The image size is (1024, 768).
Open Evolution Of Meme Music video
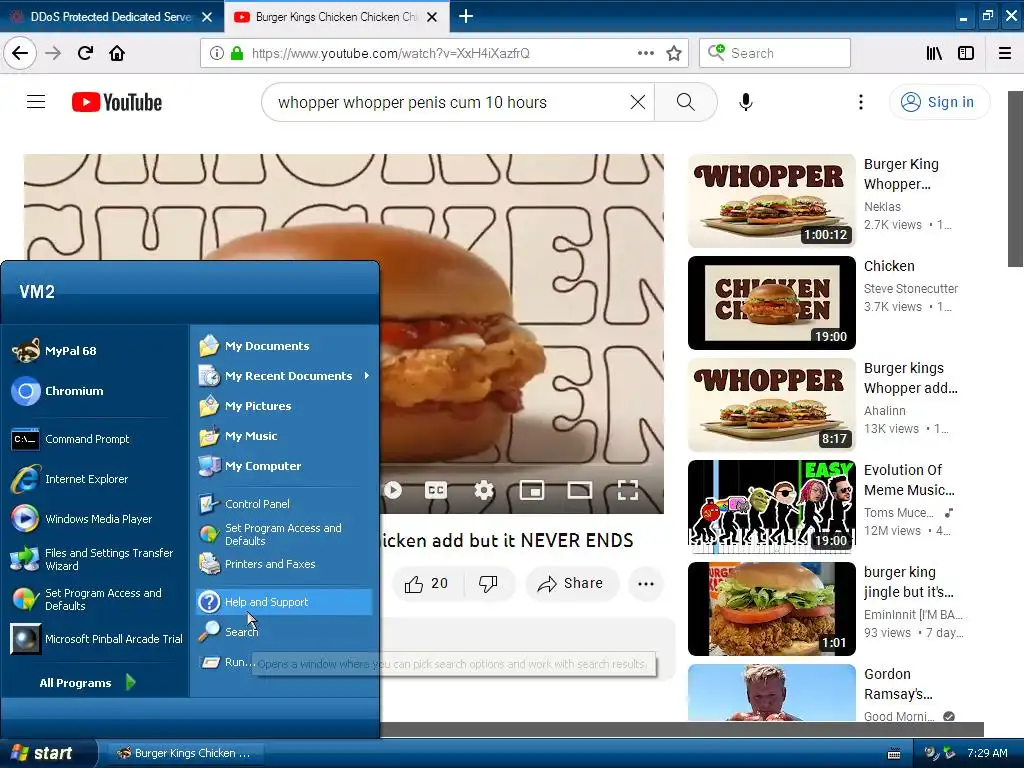(771, 507)
